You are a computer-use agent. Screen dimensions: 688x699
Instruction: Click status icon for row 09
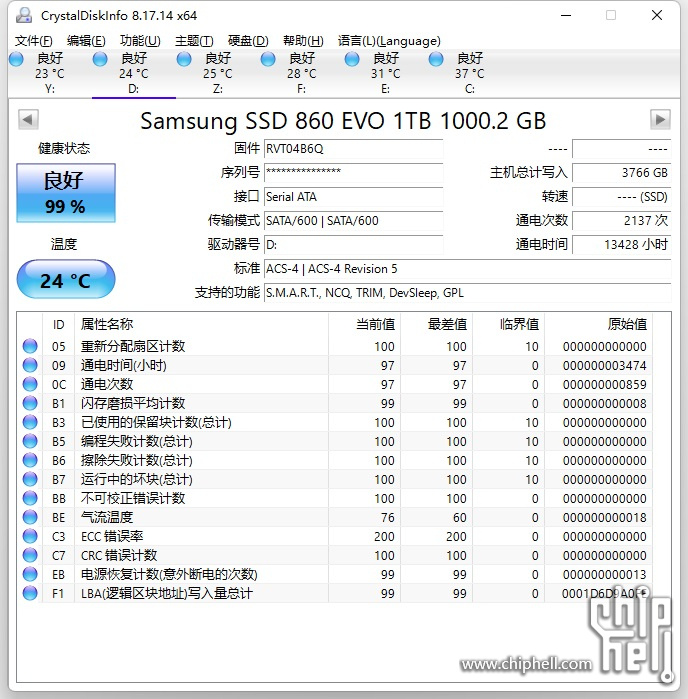pos(30,365)
